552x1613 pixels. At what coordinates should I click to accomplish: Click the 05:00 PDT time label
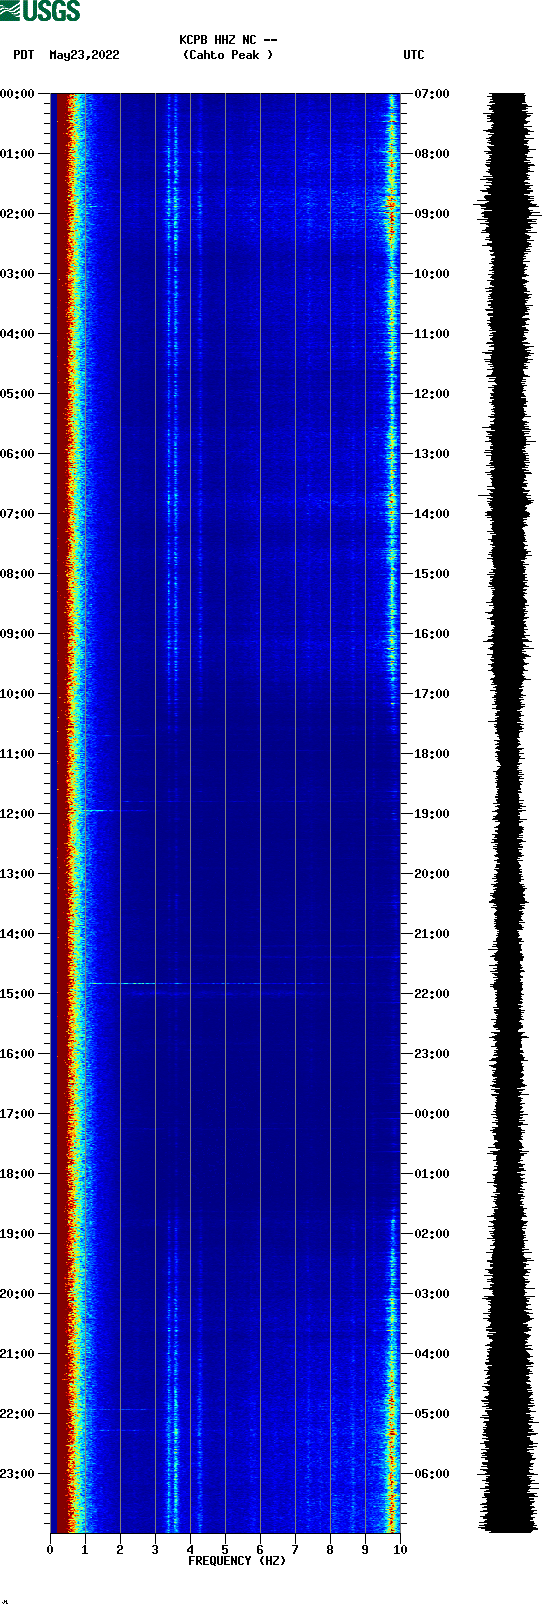18,394
